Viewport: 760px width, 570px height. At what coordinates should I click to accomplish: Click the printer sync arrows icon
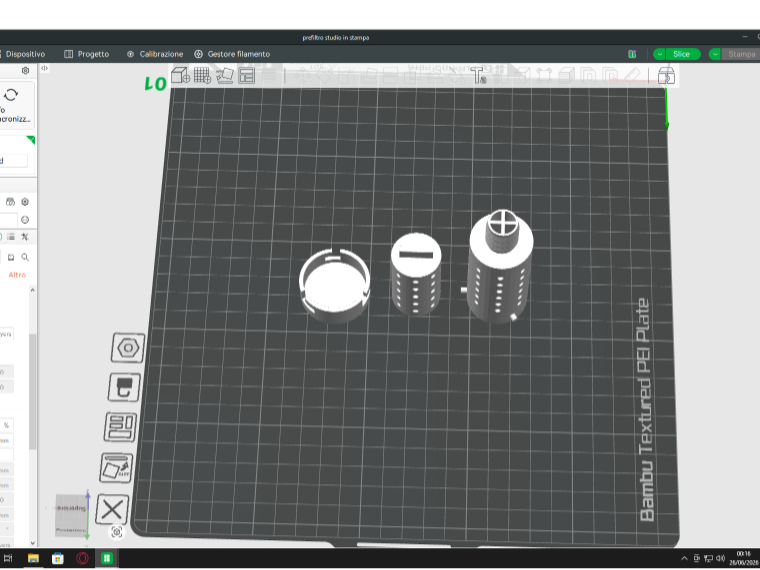(11, 95)
